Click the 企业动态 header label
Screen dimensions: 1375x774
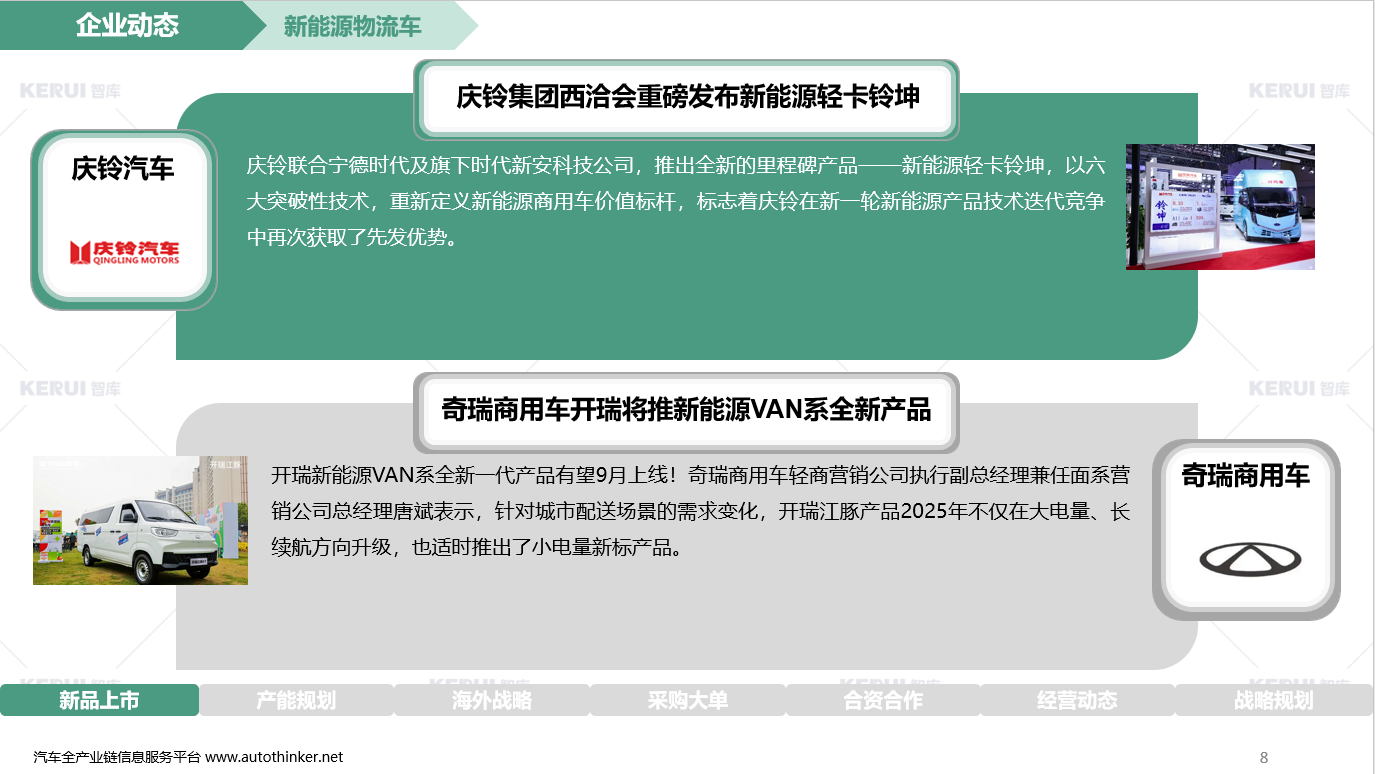(x=127, y=26)
